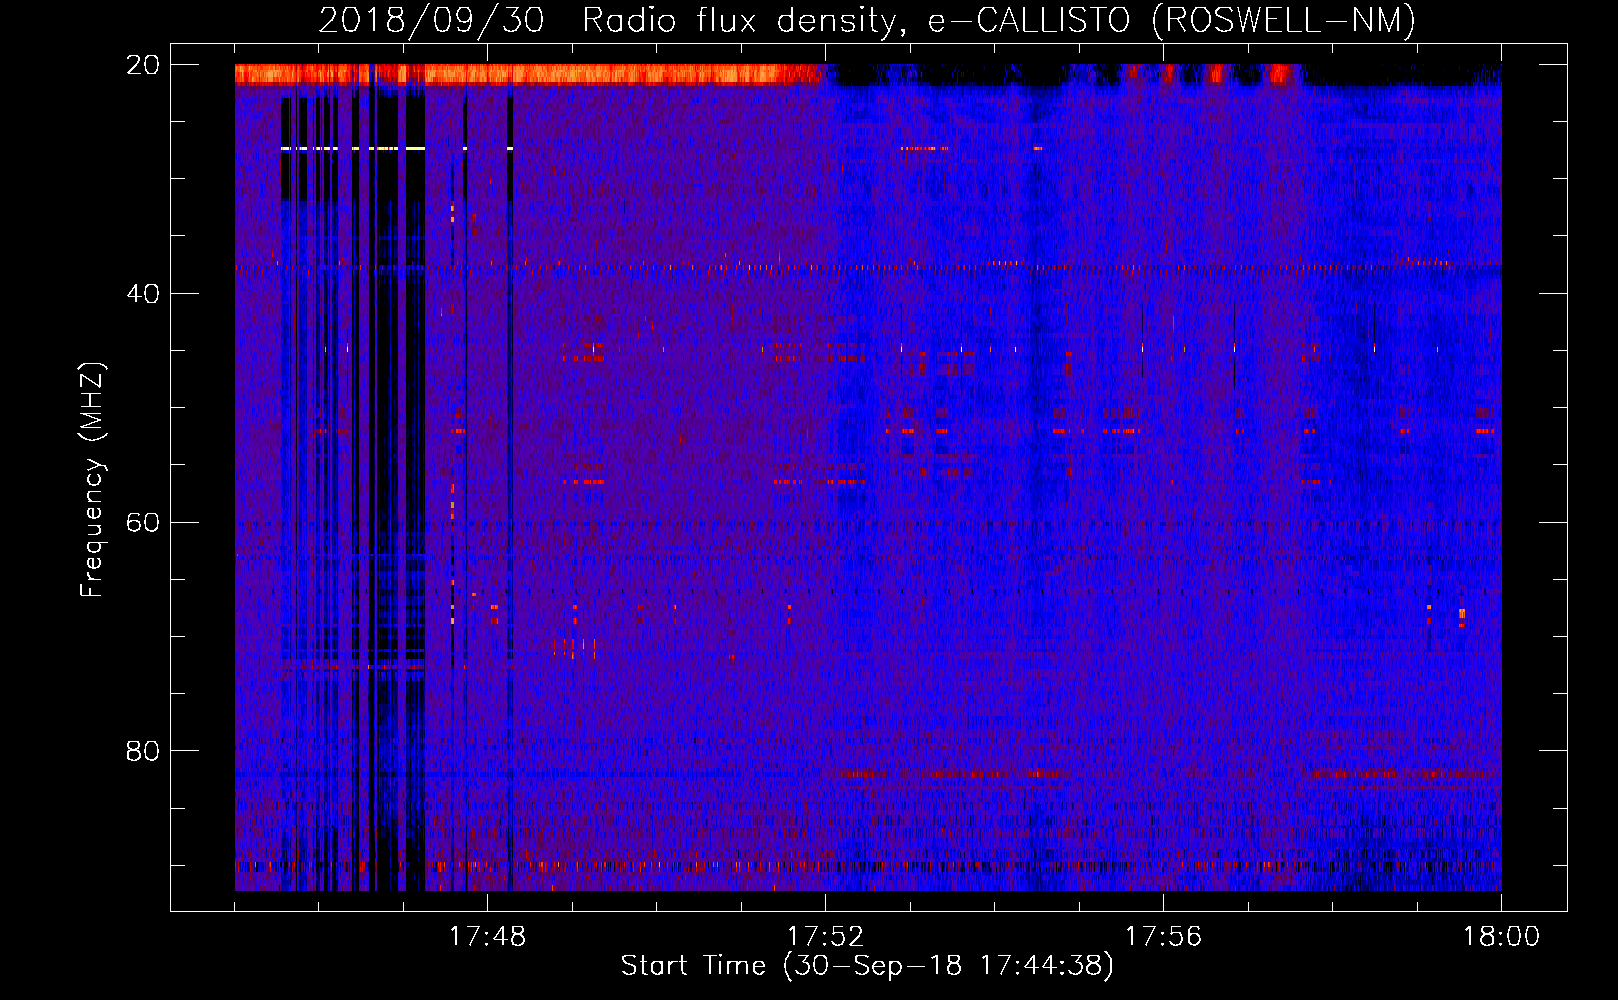The width and height of the screenshot is (1618, 1000).
Task: Select the 80 frequency tick label
Action: (142, 751)
